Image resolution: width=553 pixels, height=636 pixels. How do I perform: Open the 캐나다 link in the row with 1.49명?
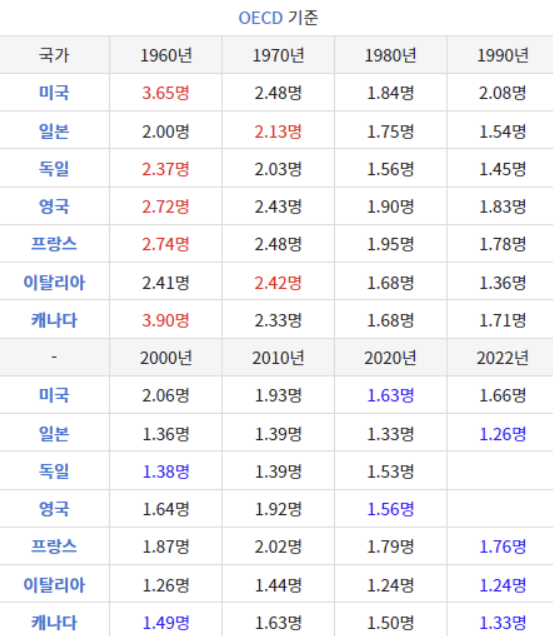(54, 622)
